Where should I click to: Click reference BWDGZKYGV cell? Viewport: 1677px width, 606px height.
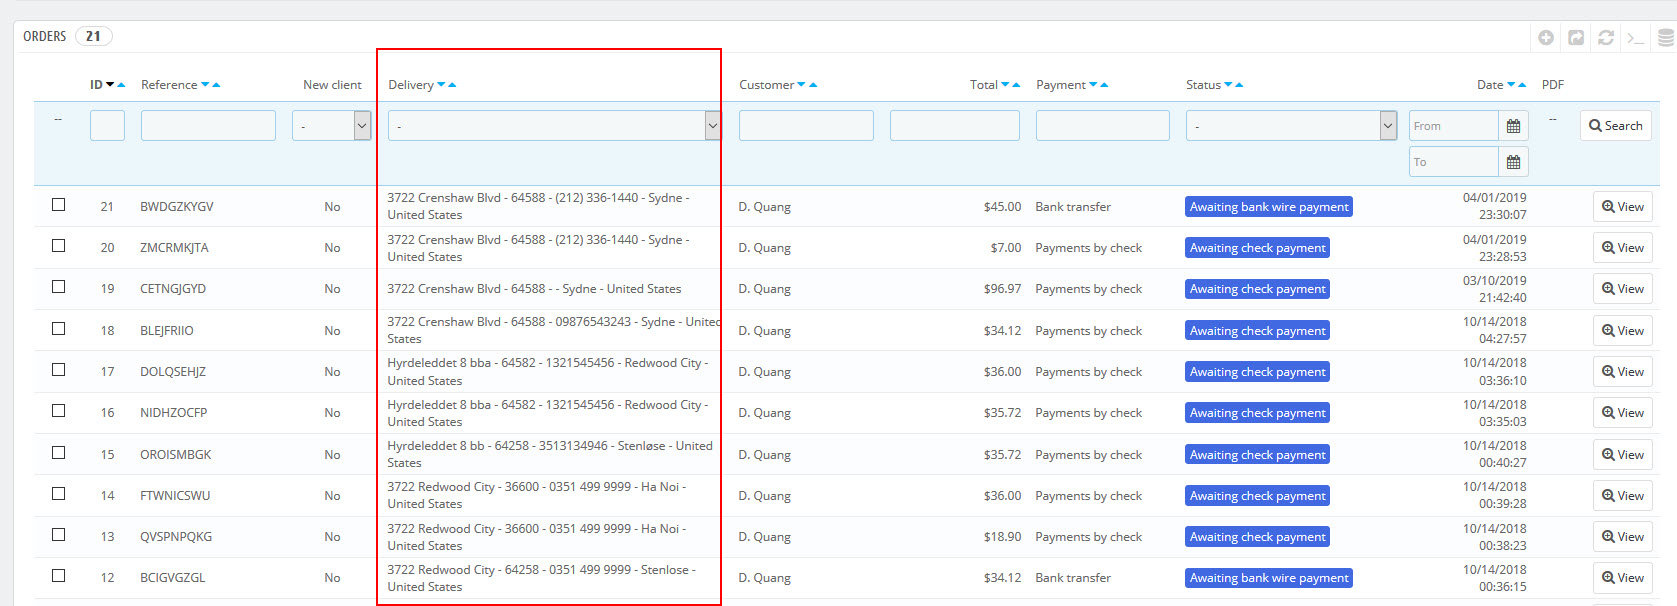pyautogui.click(x=177, y=207)
